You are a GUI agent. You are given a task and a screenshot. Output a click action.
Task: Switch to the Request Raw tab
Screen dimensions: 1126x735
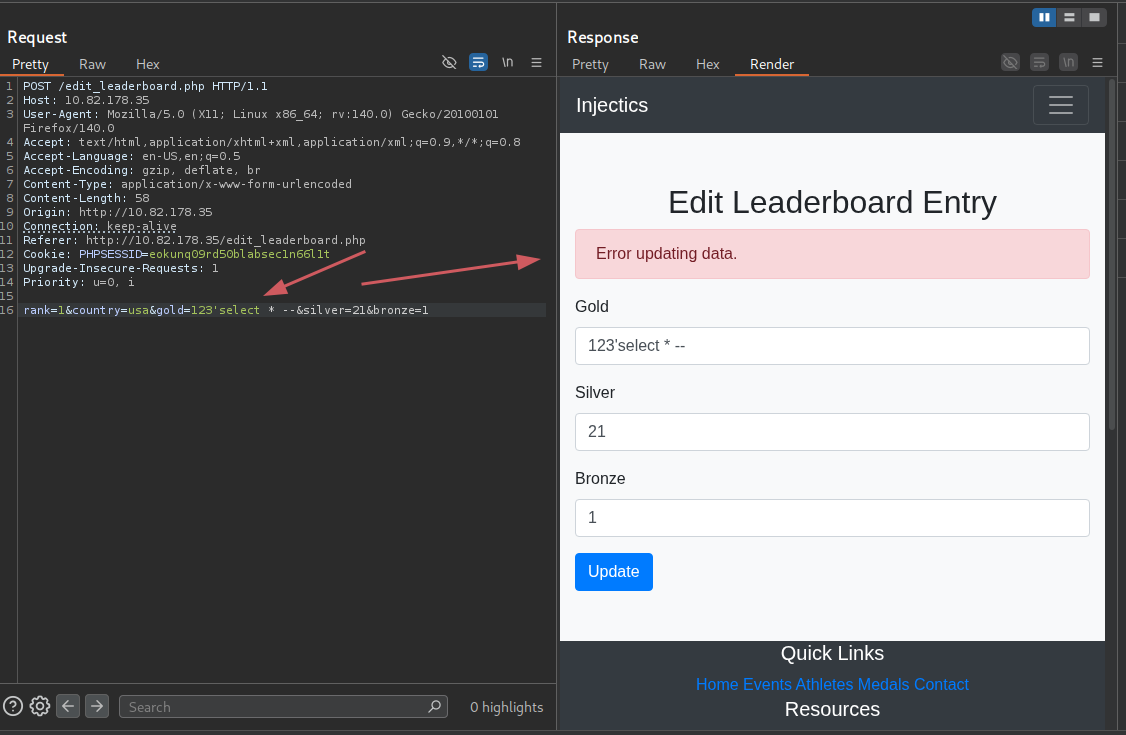pos(92,64)
